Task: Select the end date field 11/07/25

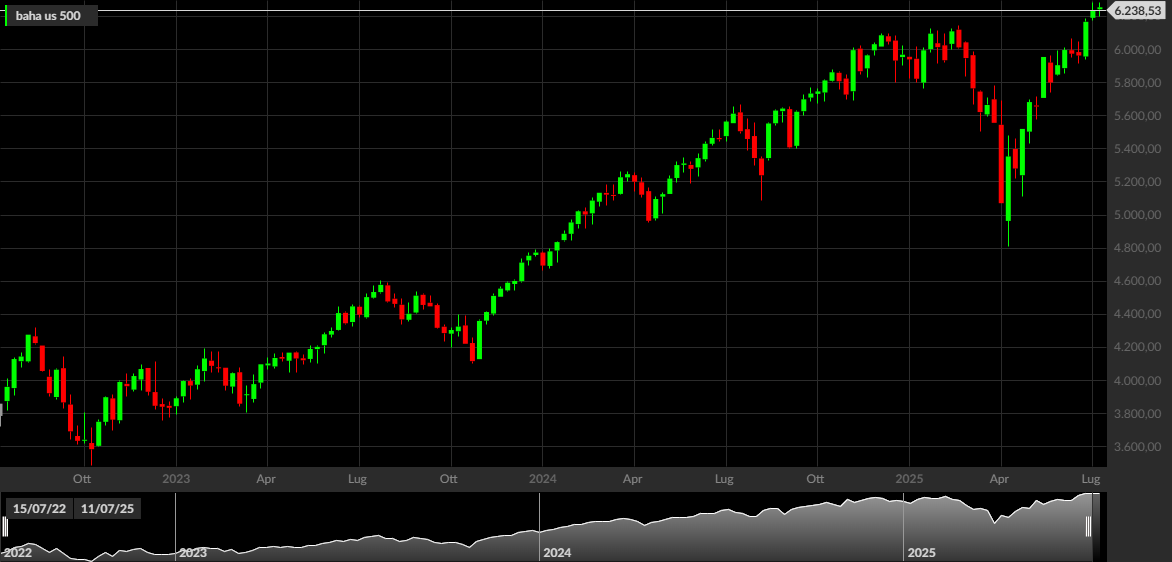Action: click(108, 509)
